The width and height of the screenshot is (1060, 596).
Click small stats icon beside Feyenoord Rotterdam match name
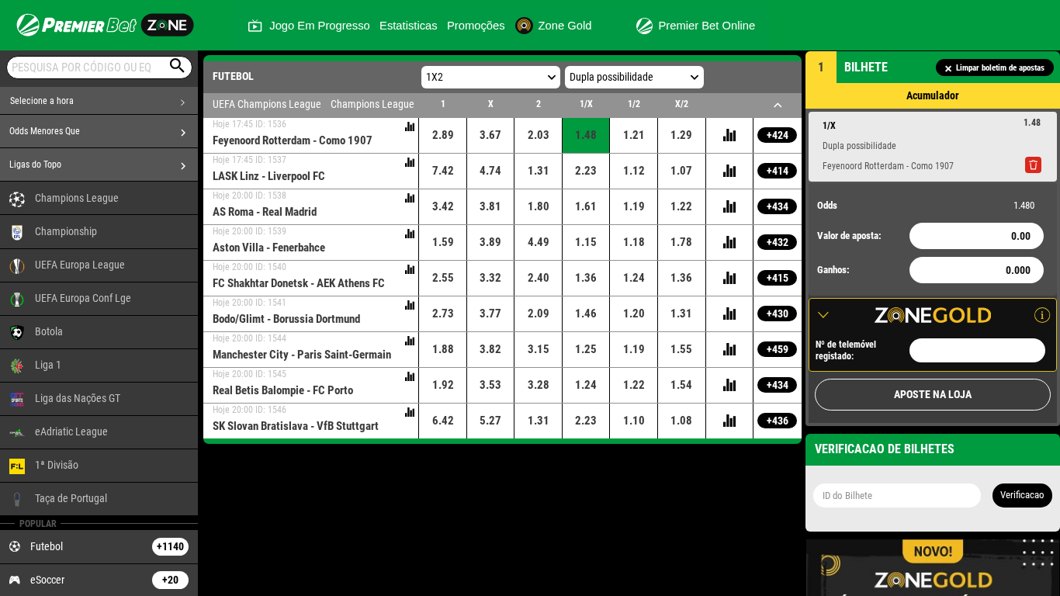tap(410, 126)
